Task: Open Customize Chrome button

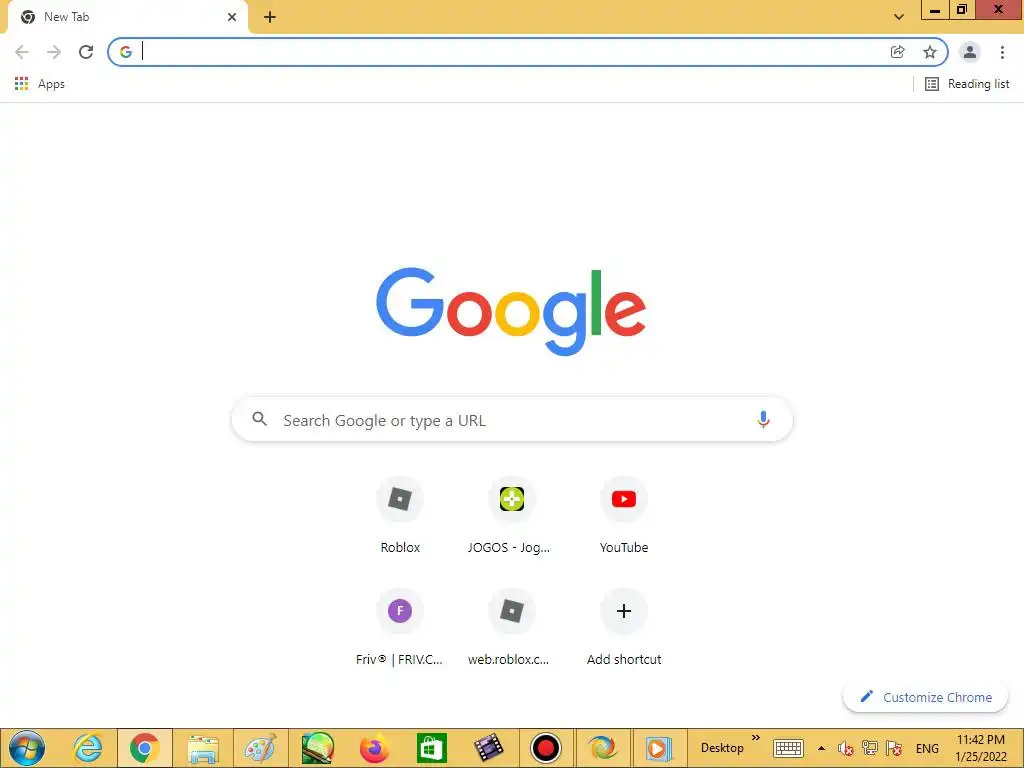Action: point(925,697)
